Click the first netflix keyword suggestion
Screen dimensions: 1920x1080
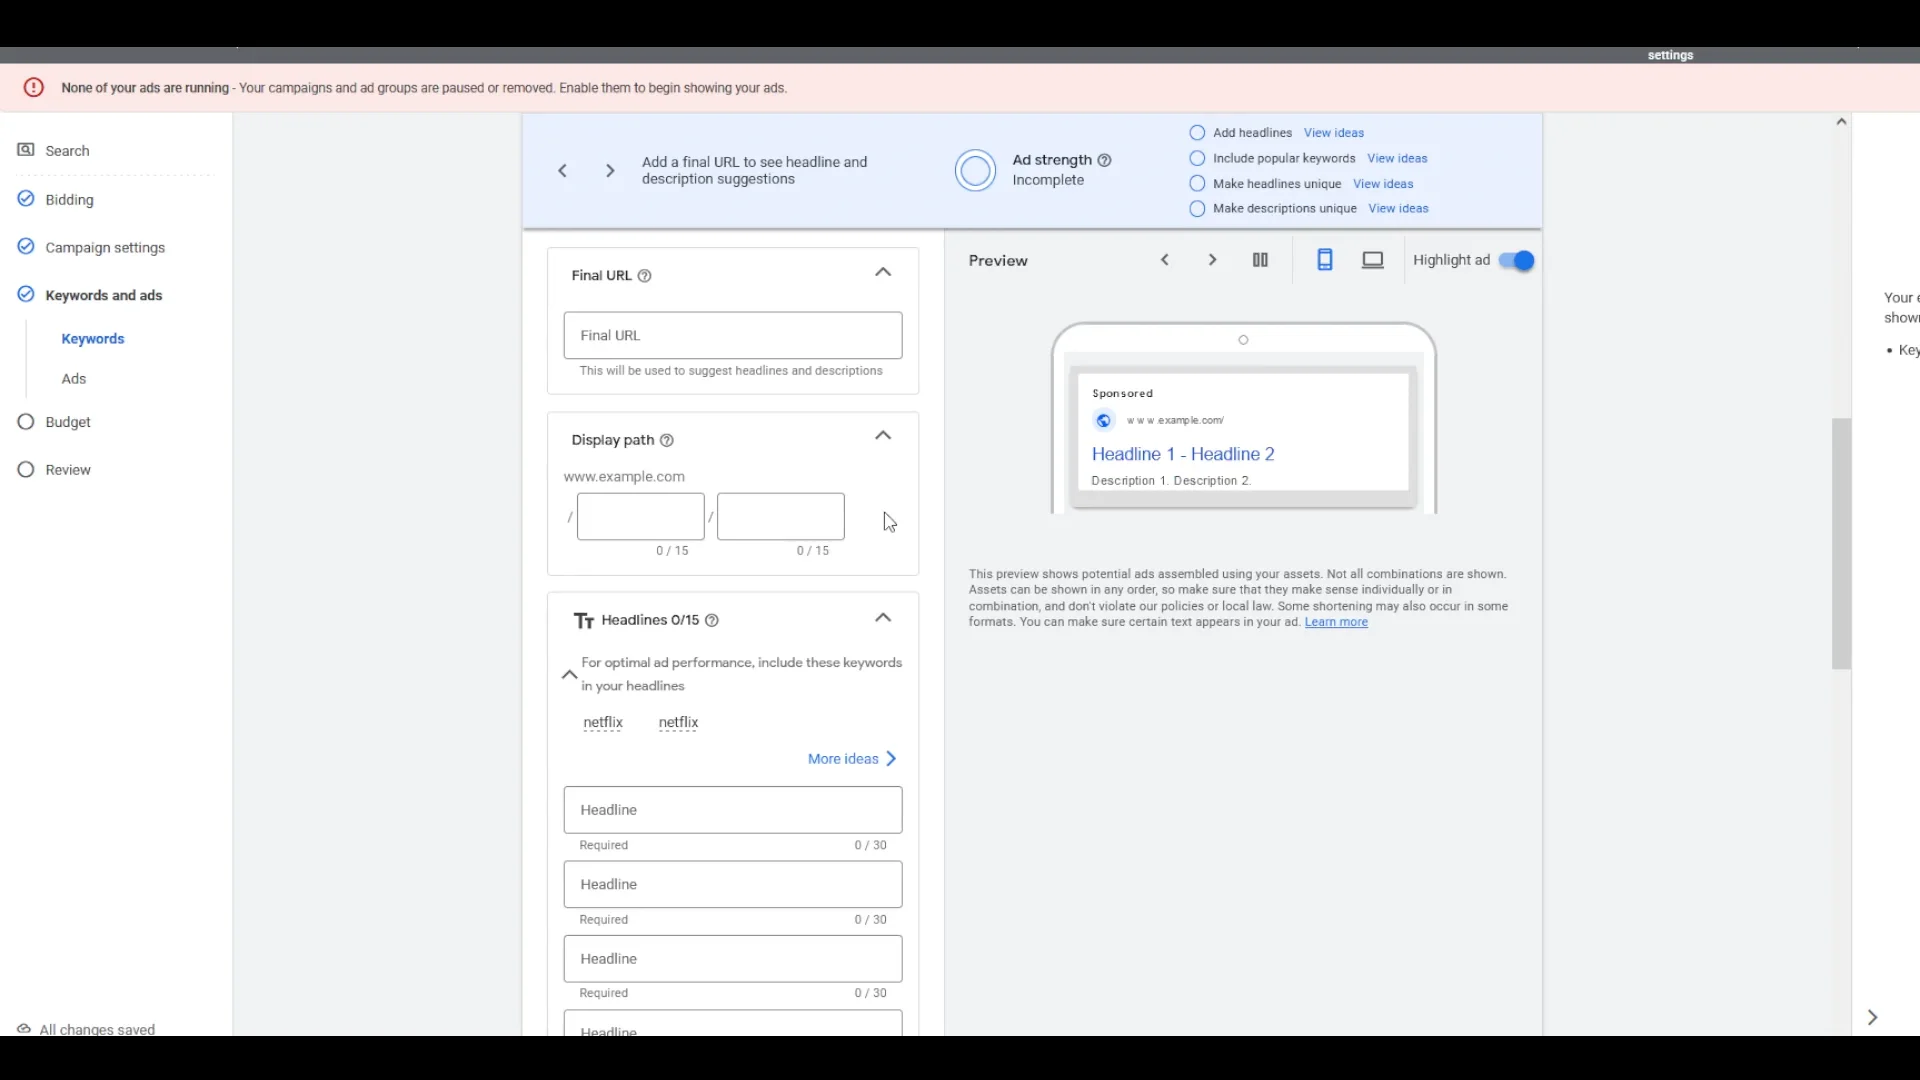tap(603, 723)
